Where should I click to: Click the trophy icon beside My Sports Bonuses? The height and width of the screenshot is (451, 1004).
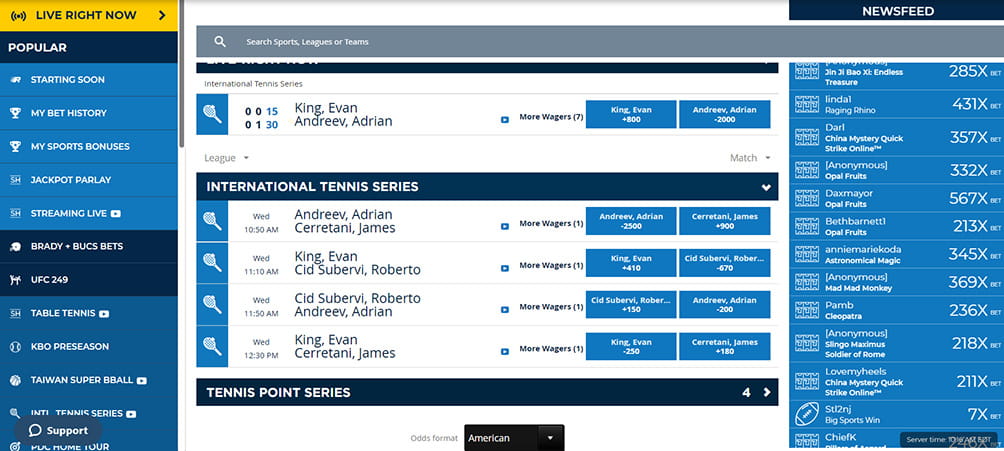[x=15, y=146]
